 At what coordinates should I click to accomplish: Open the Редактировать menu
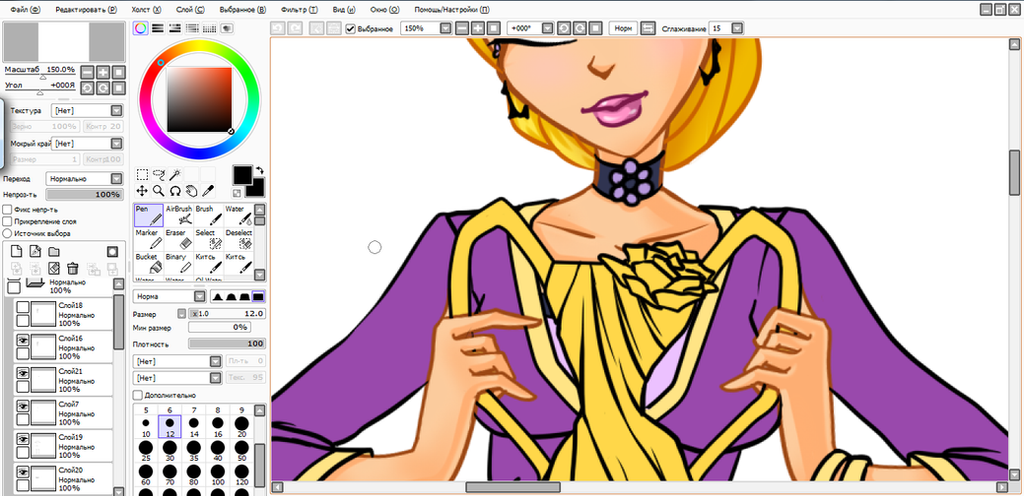pos(86,10)
